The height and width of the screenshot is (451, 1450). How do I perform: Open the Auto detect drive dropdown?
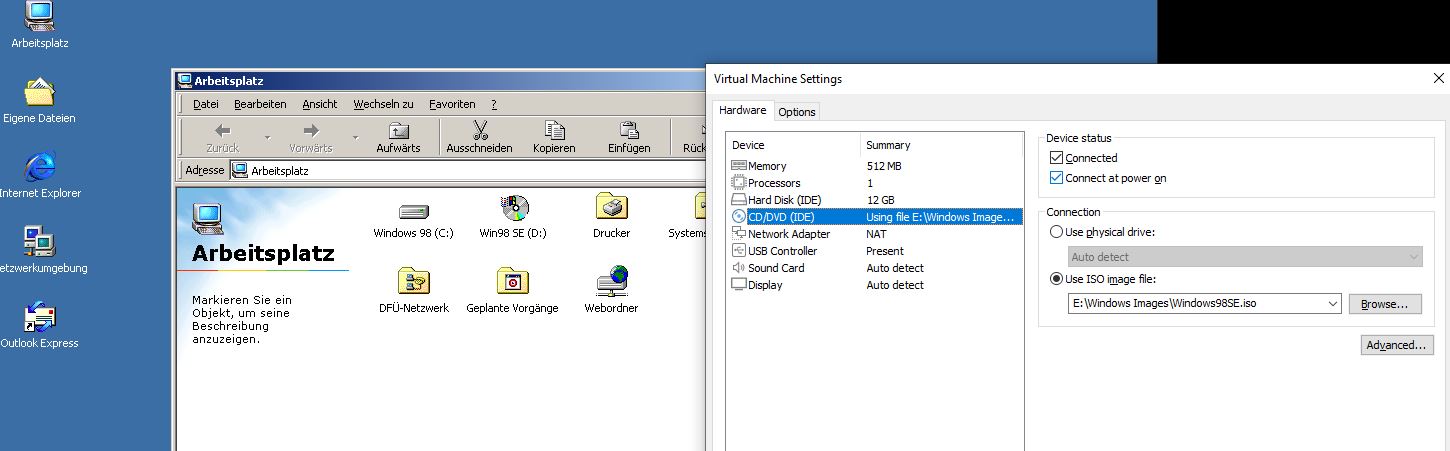tap(1245, 257)
